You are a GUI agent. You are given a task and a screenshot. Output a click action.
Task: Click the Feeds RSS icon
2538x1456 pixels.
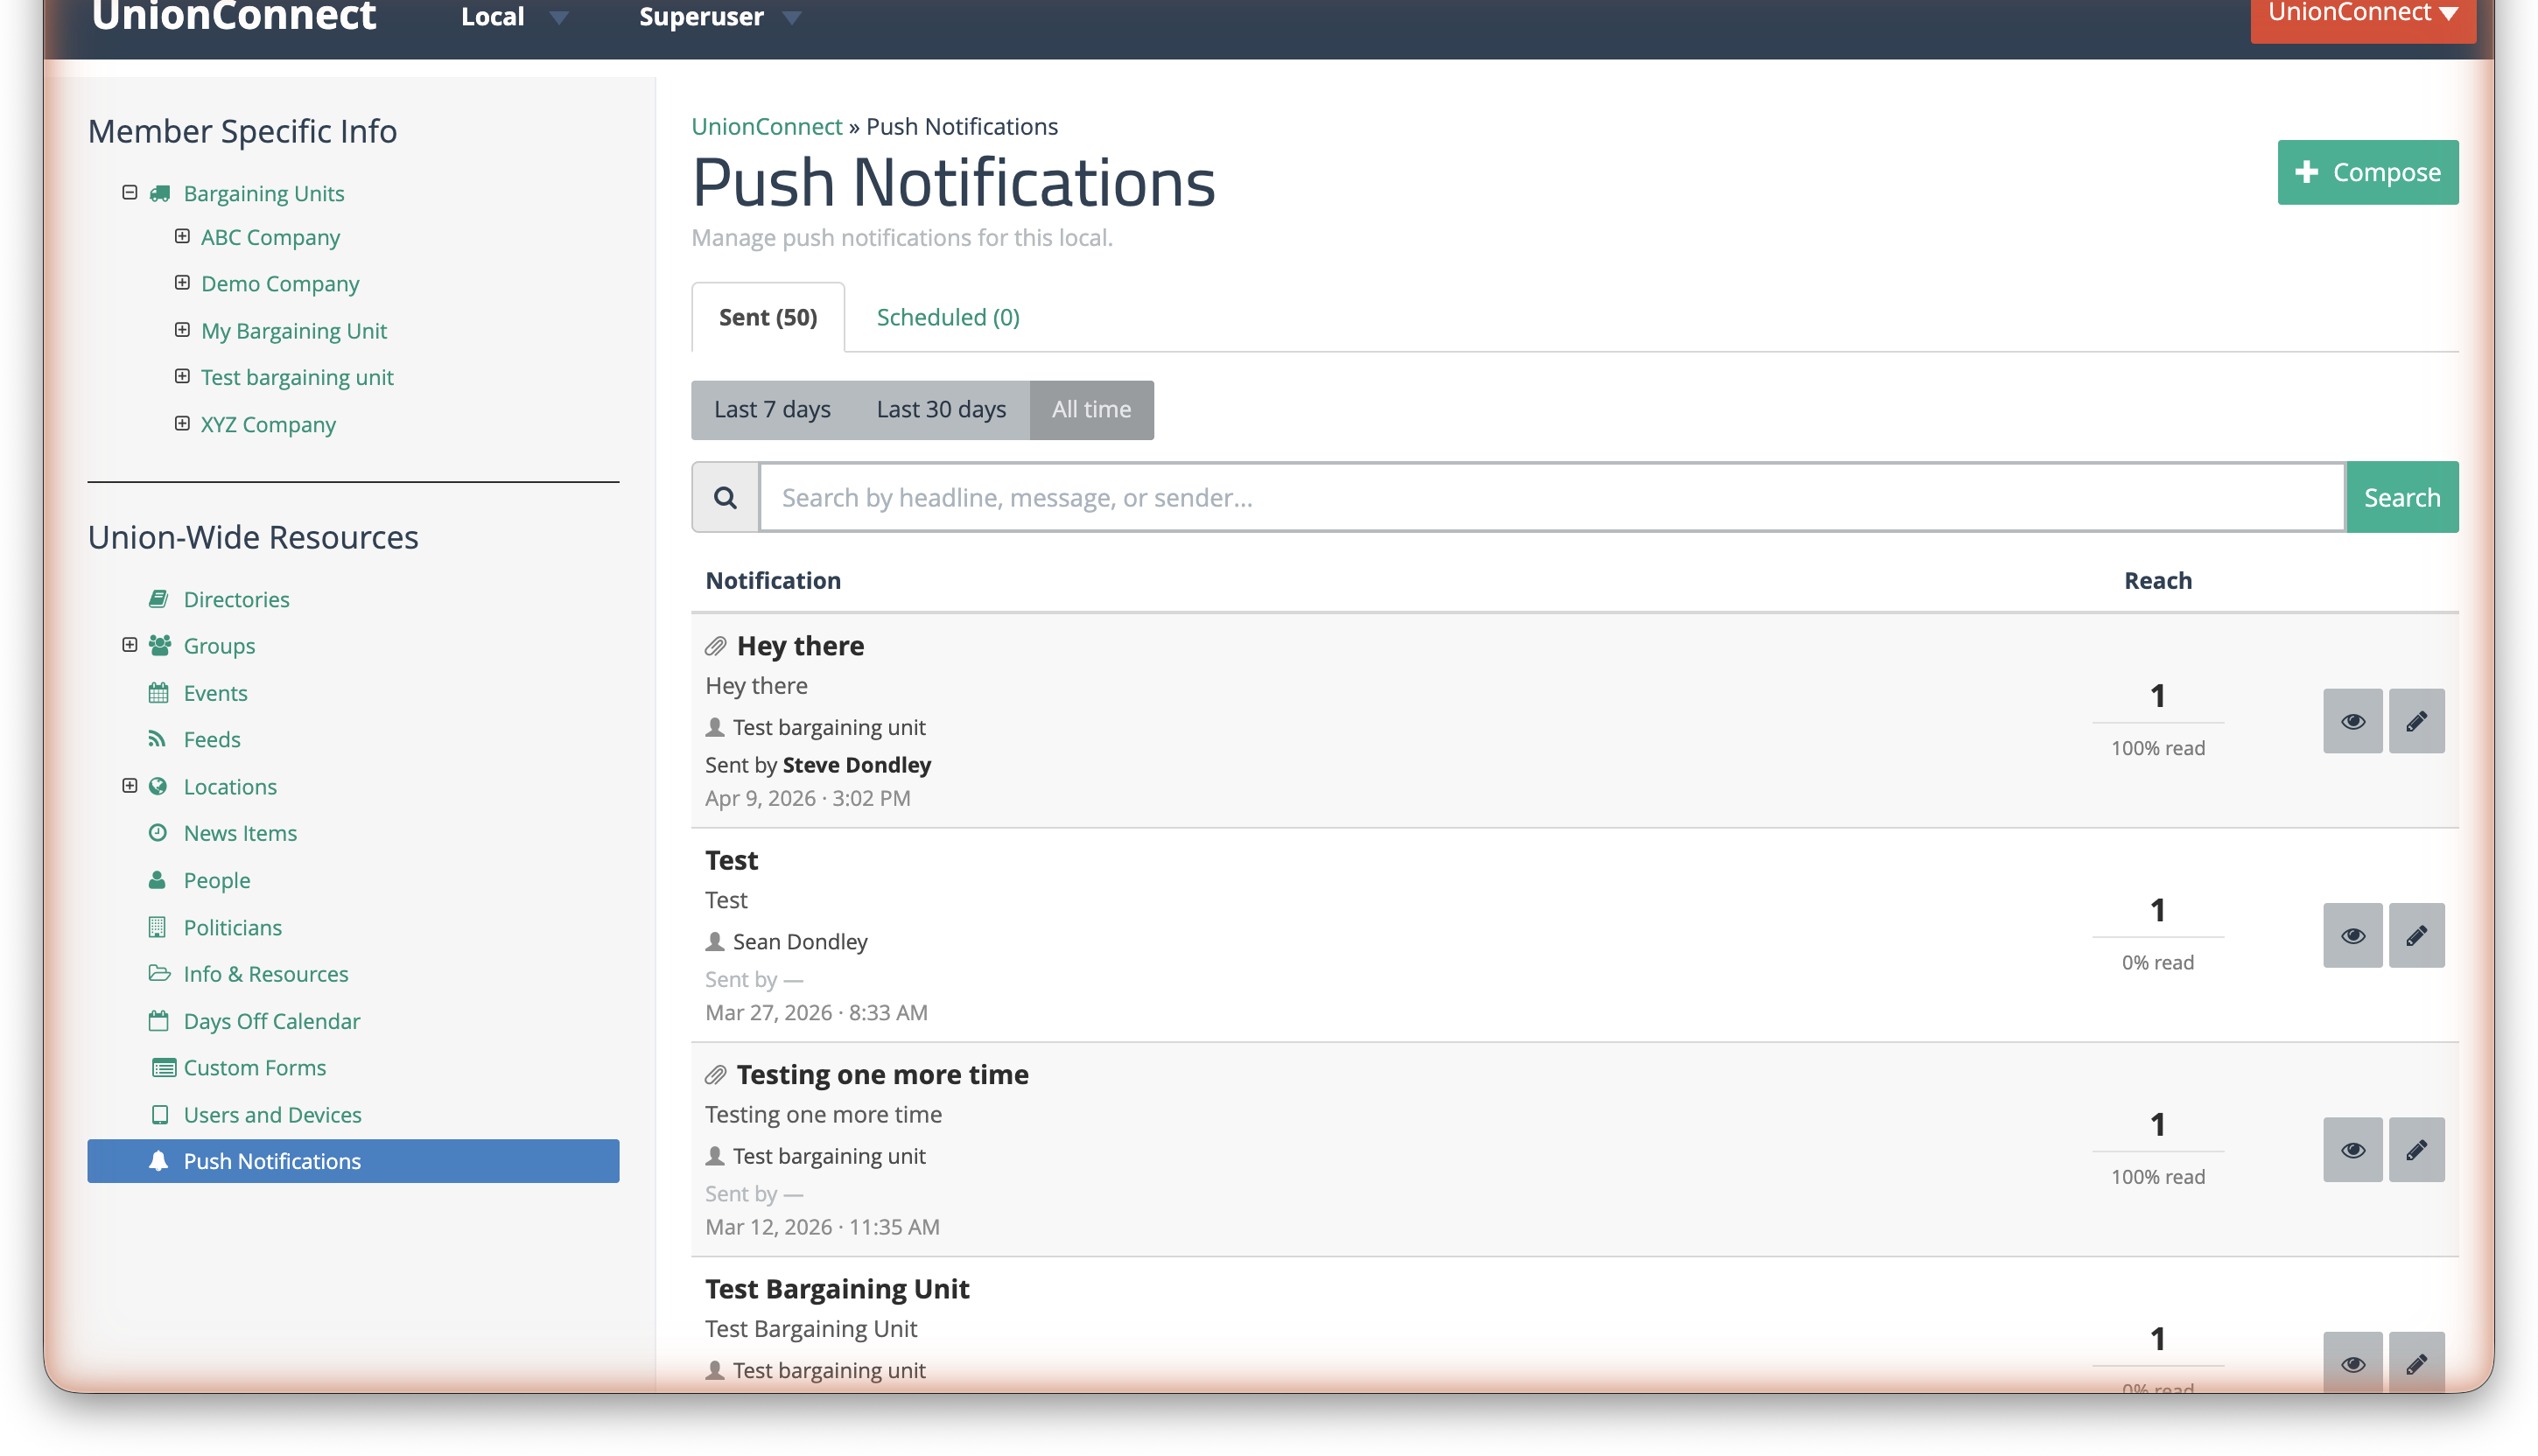[157, 739]
